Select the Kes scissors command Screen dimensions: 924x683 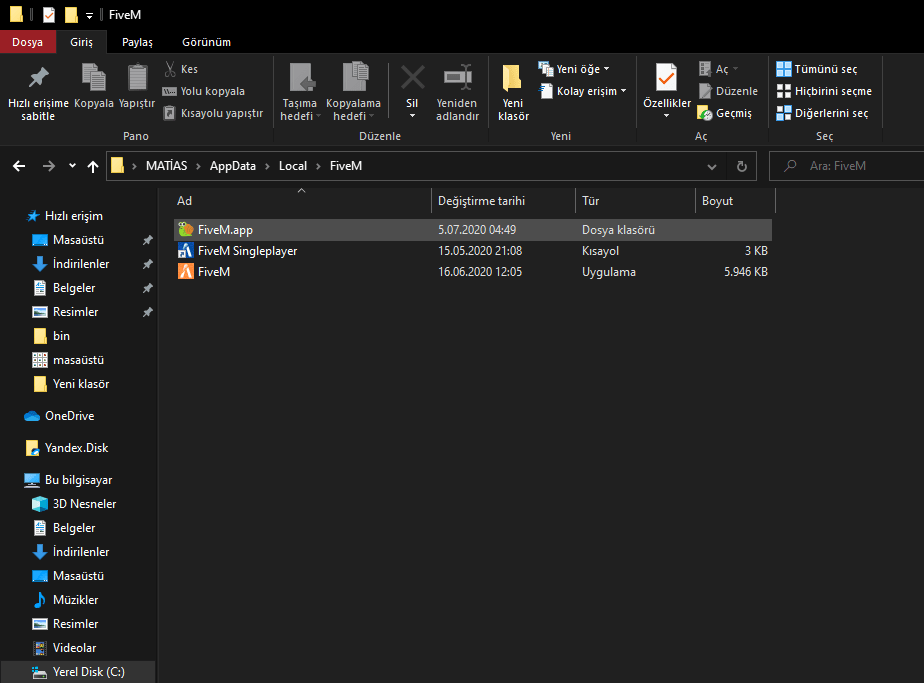pyautogui.click(x=180, y=69)
